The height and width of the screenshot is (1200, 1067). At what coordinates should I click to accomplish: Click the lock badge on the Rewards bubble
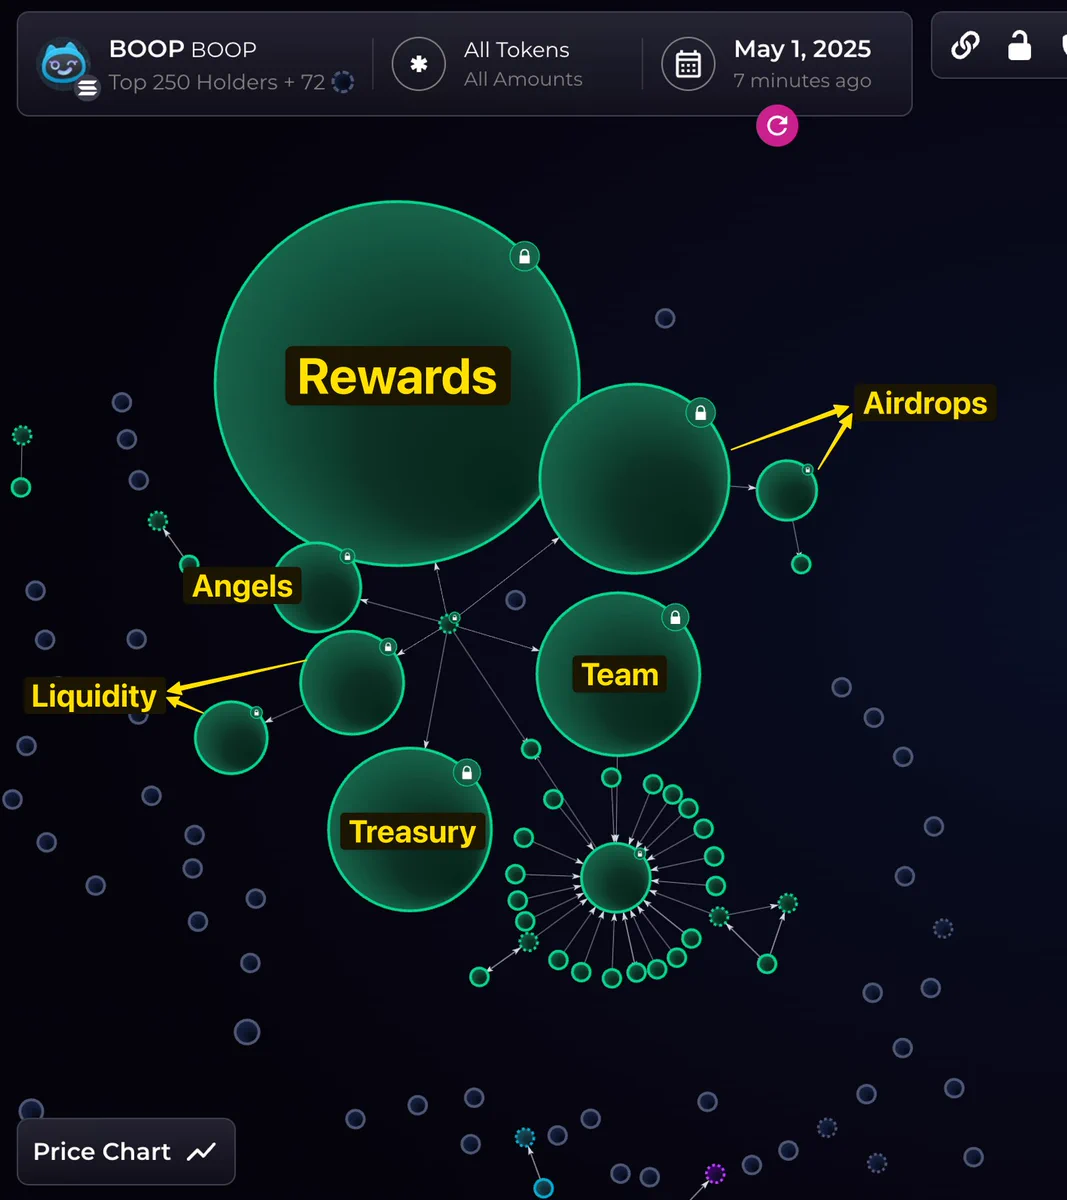tap(524, 257)
